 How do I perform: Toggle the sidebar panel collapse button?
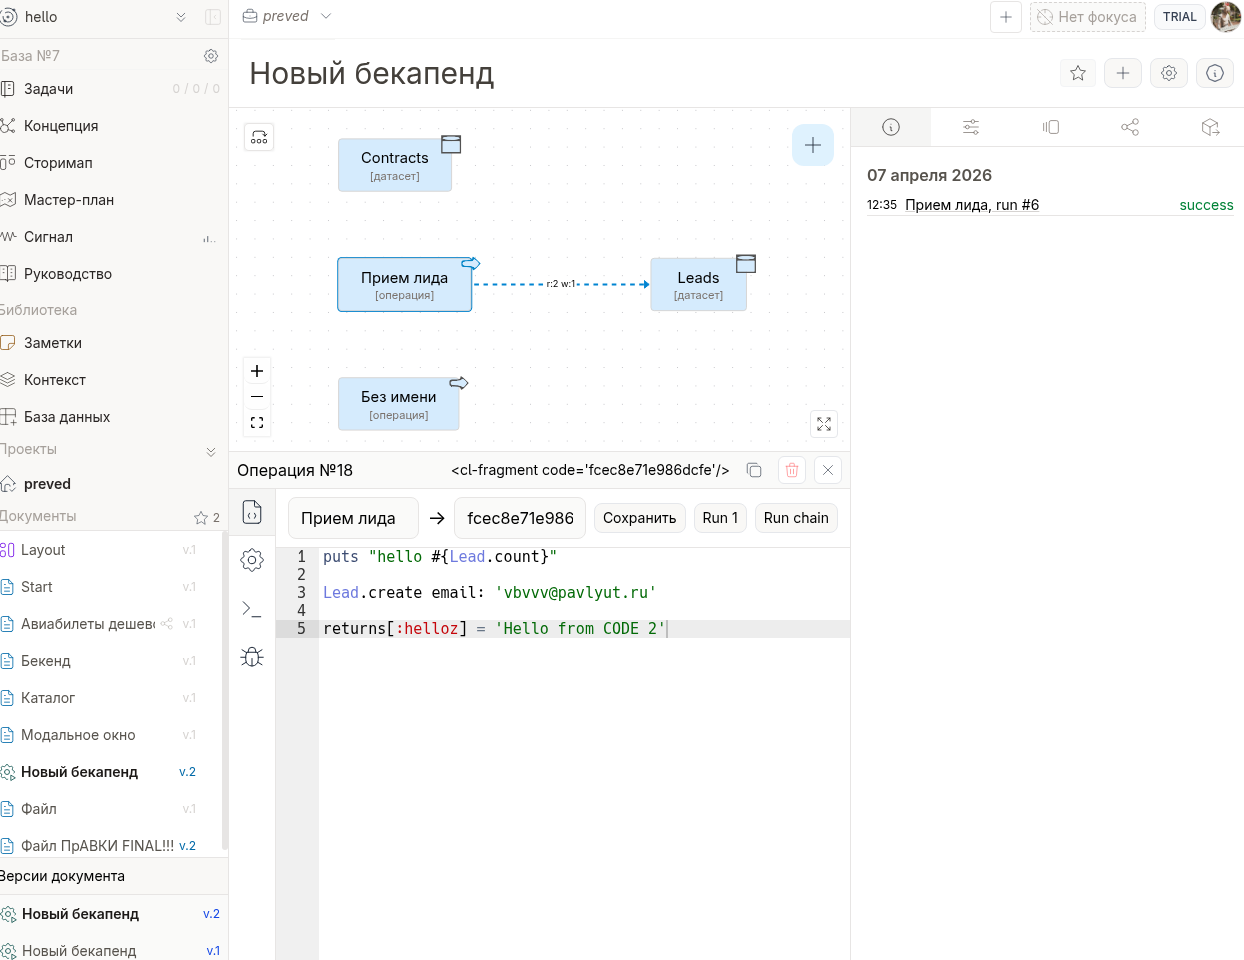(213, 17)
